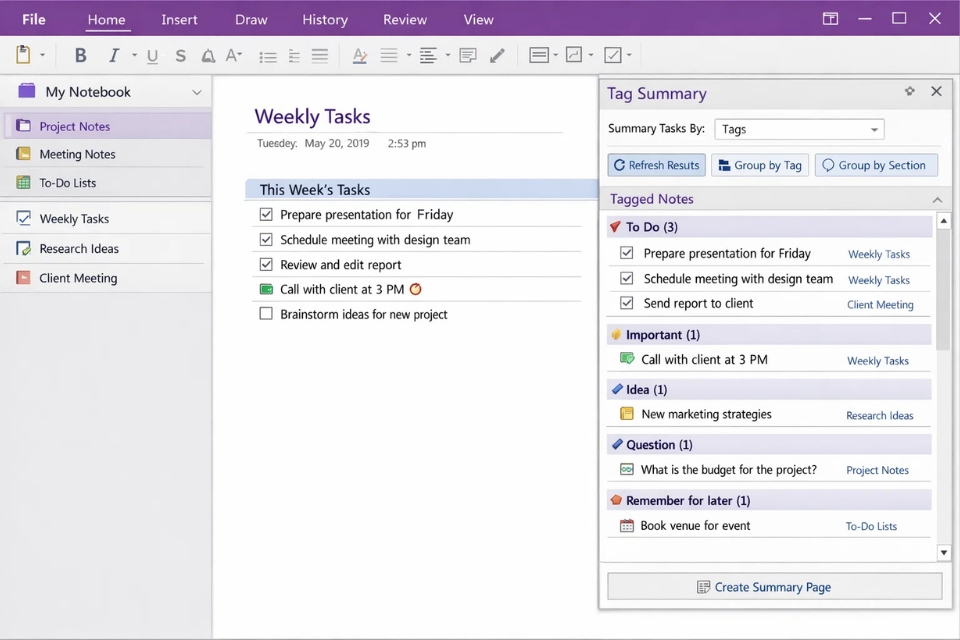The image size is (960, 640).
Task: Click the pin icon in the Tag Summary panel
Action: [x=909, y=91]
